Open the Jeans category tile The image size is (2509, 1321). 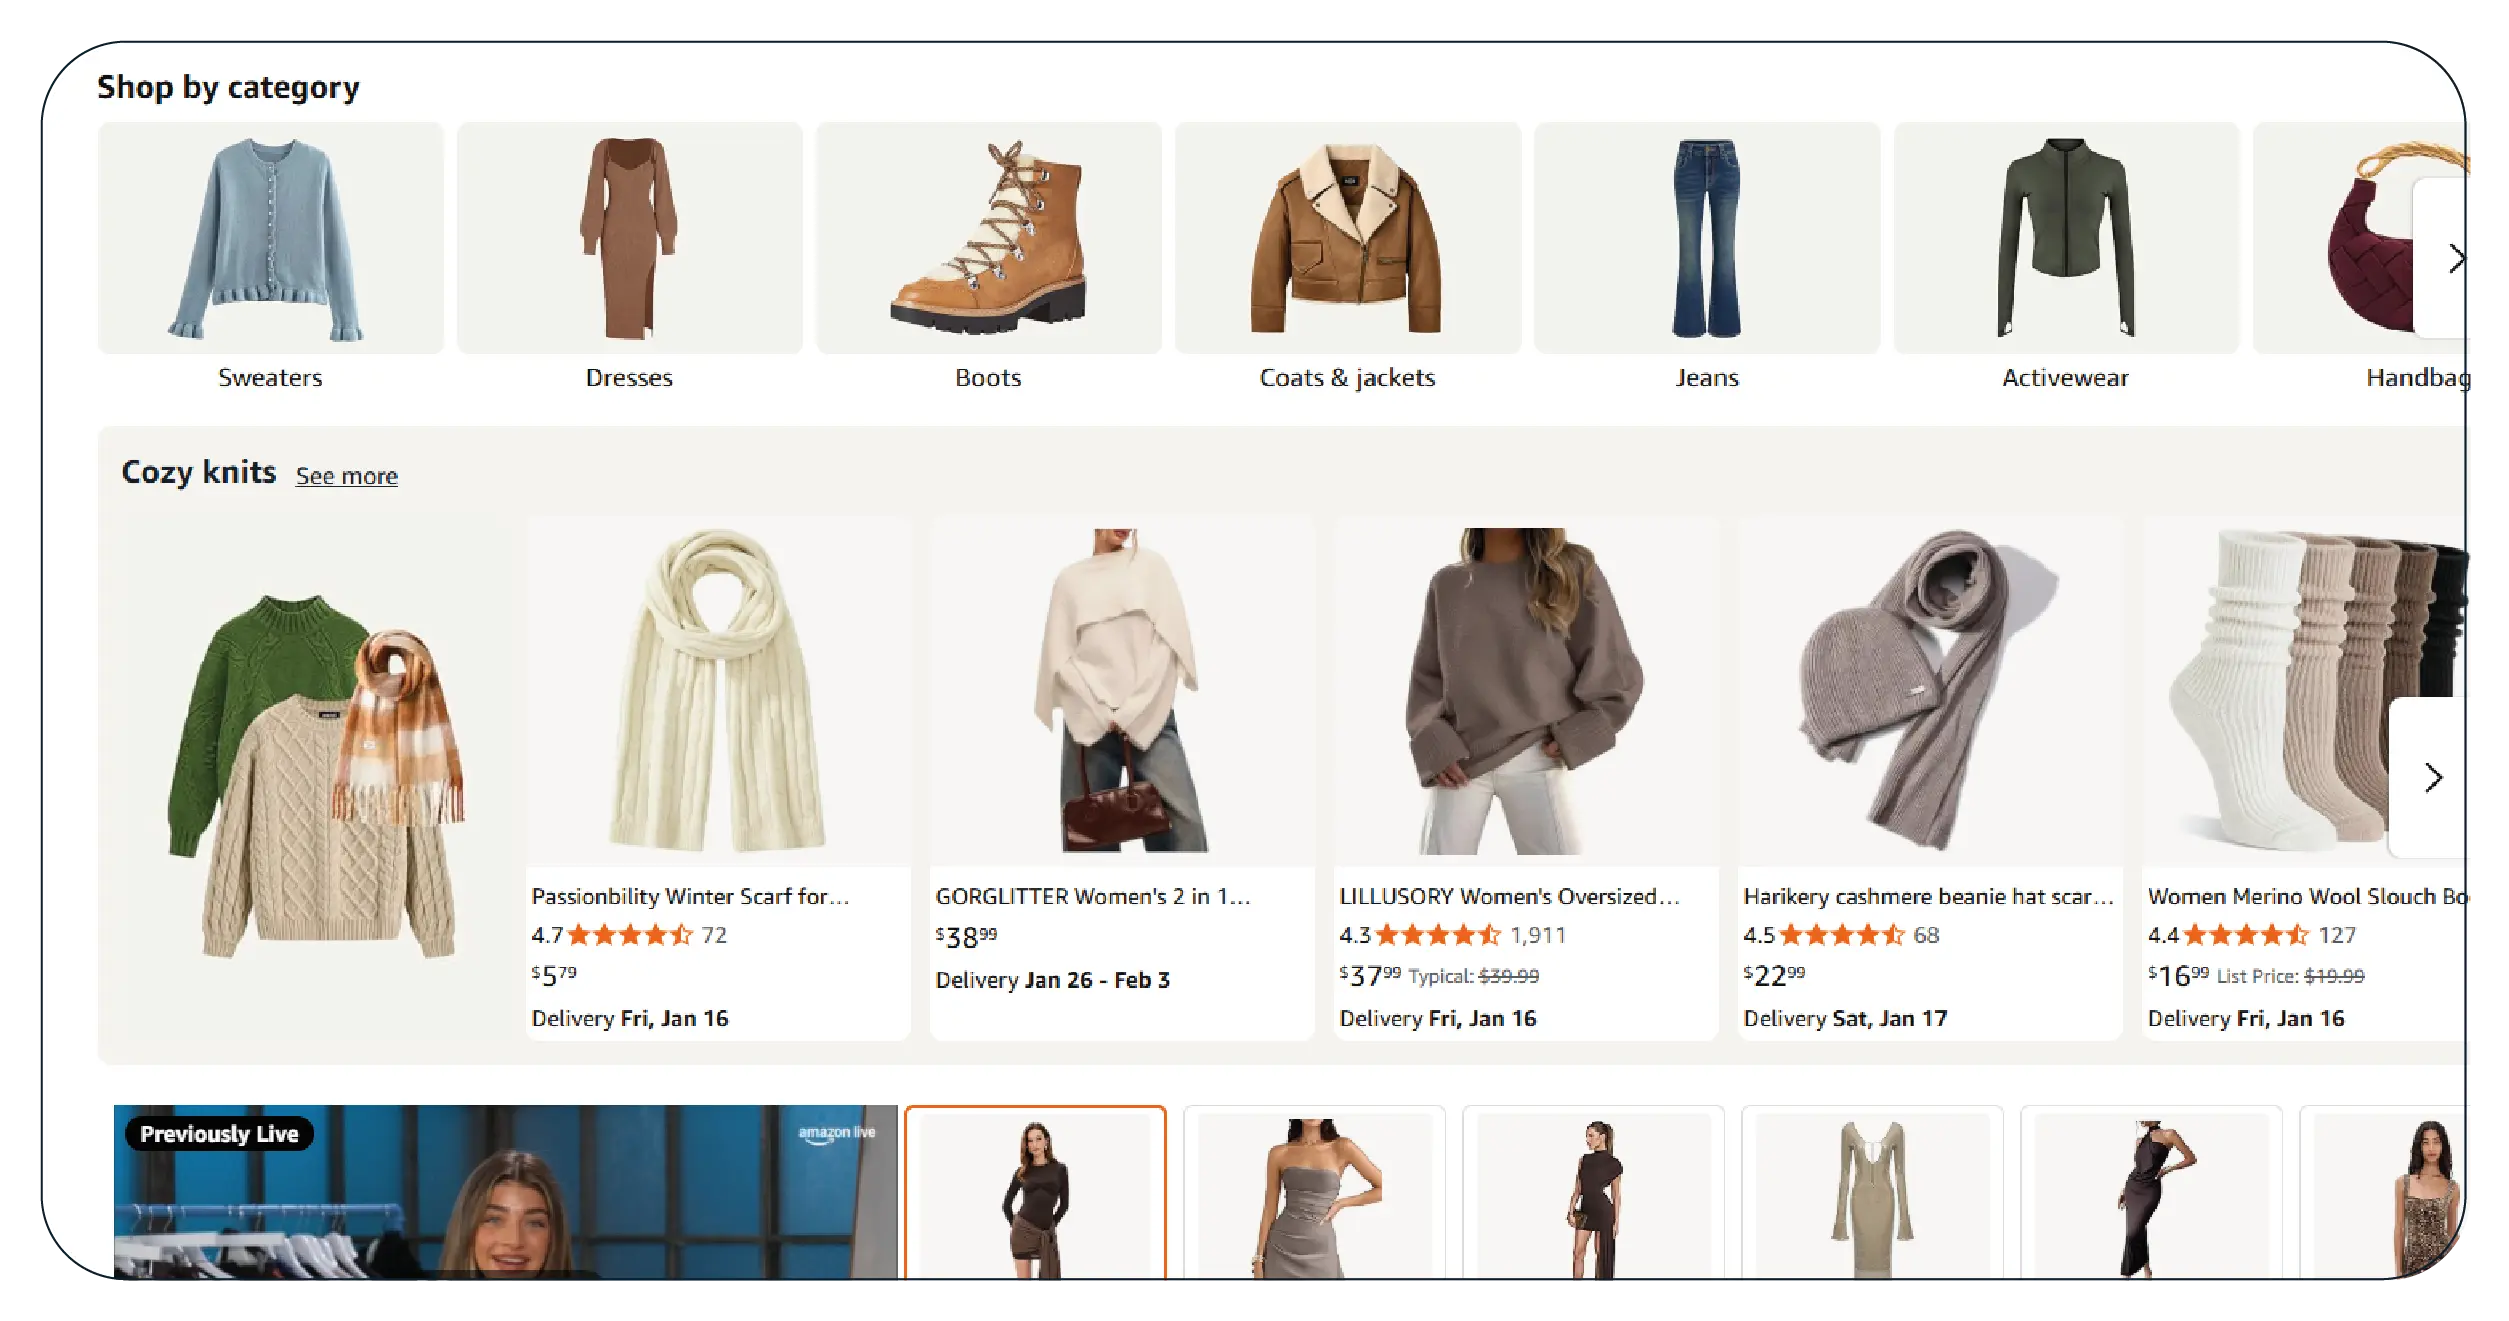(1706, 238)
